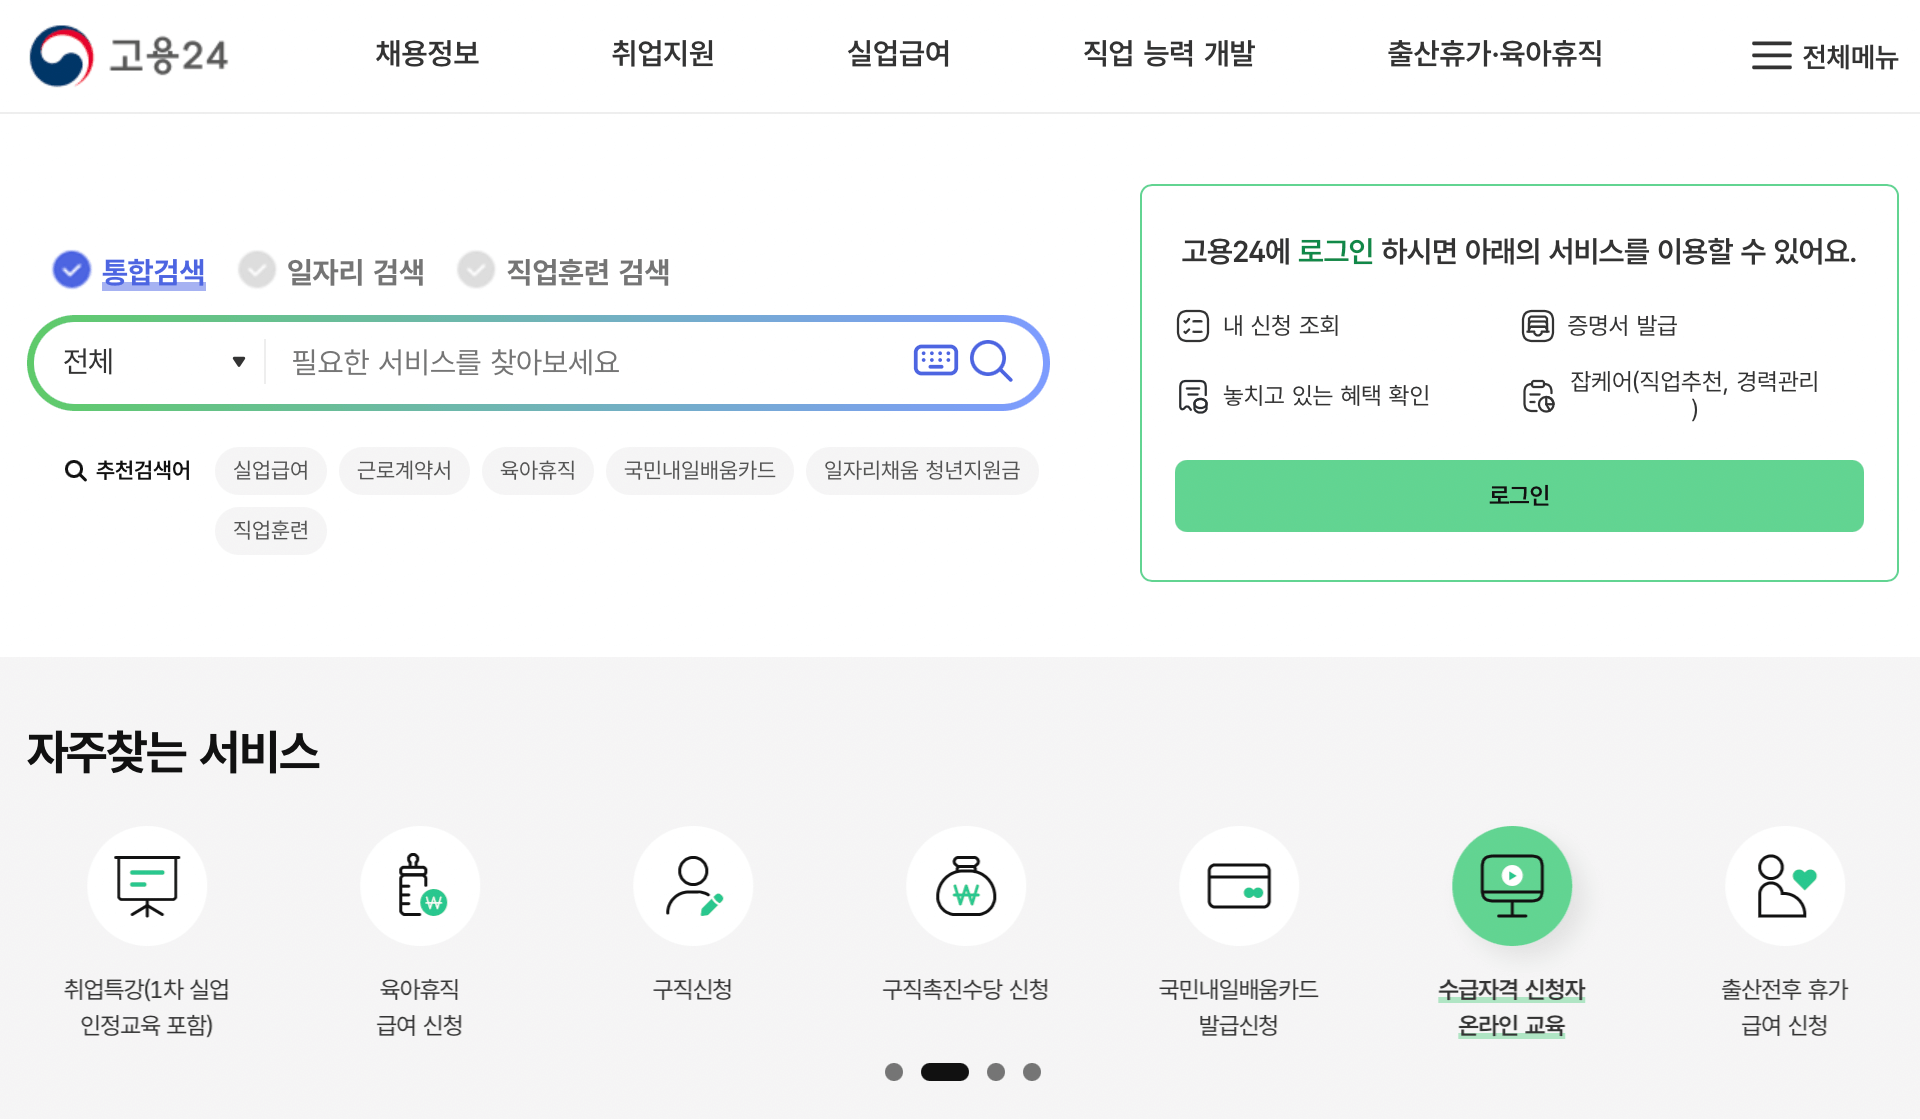This screenshot has width=1920, height=1120.
Task: Open the 실업급여 menu
Action: coord(897,55)
